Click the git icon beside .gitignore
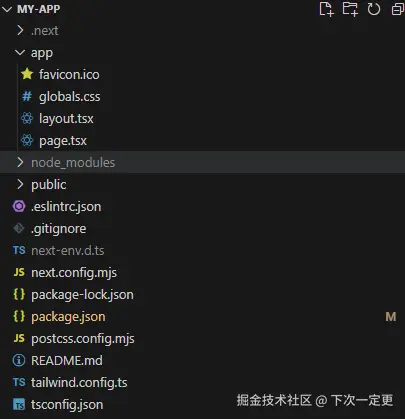The image size is (405, 419). [19, 228]
